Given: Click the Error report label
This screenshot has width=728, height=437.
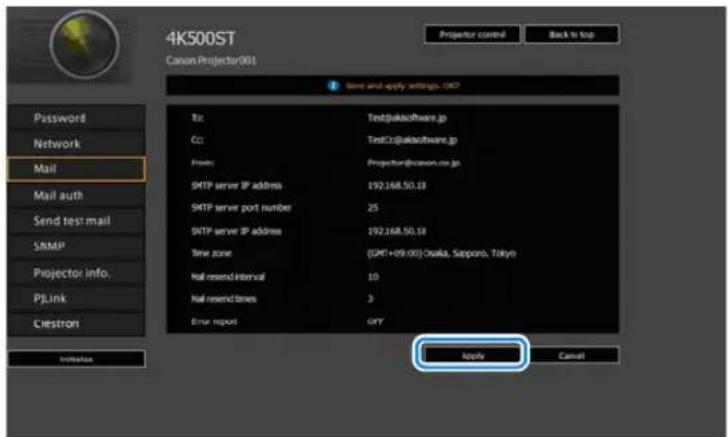Looking at the screenshot, I should pos(214,321).
